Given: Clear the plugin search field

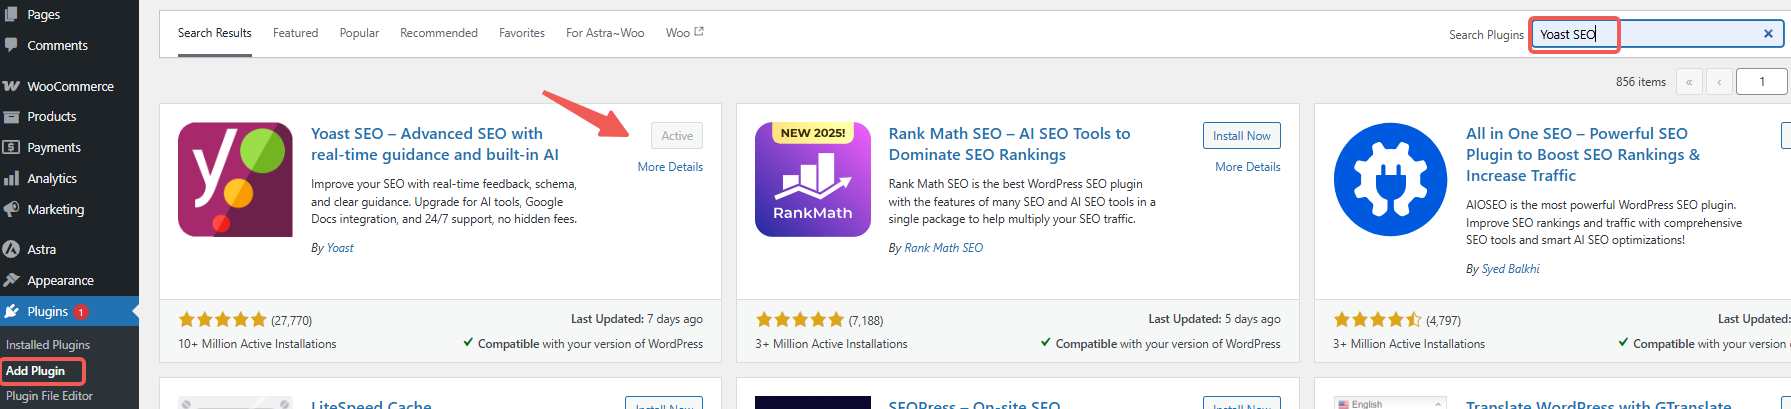Looking at the screenshot, I should coord(1767,34).
